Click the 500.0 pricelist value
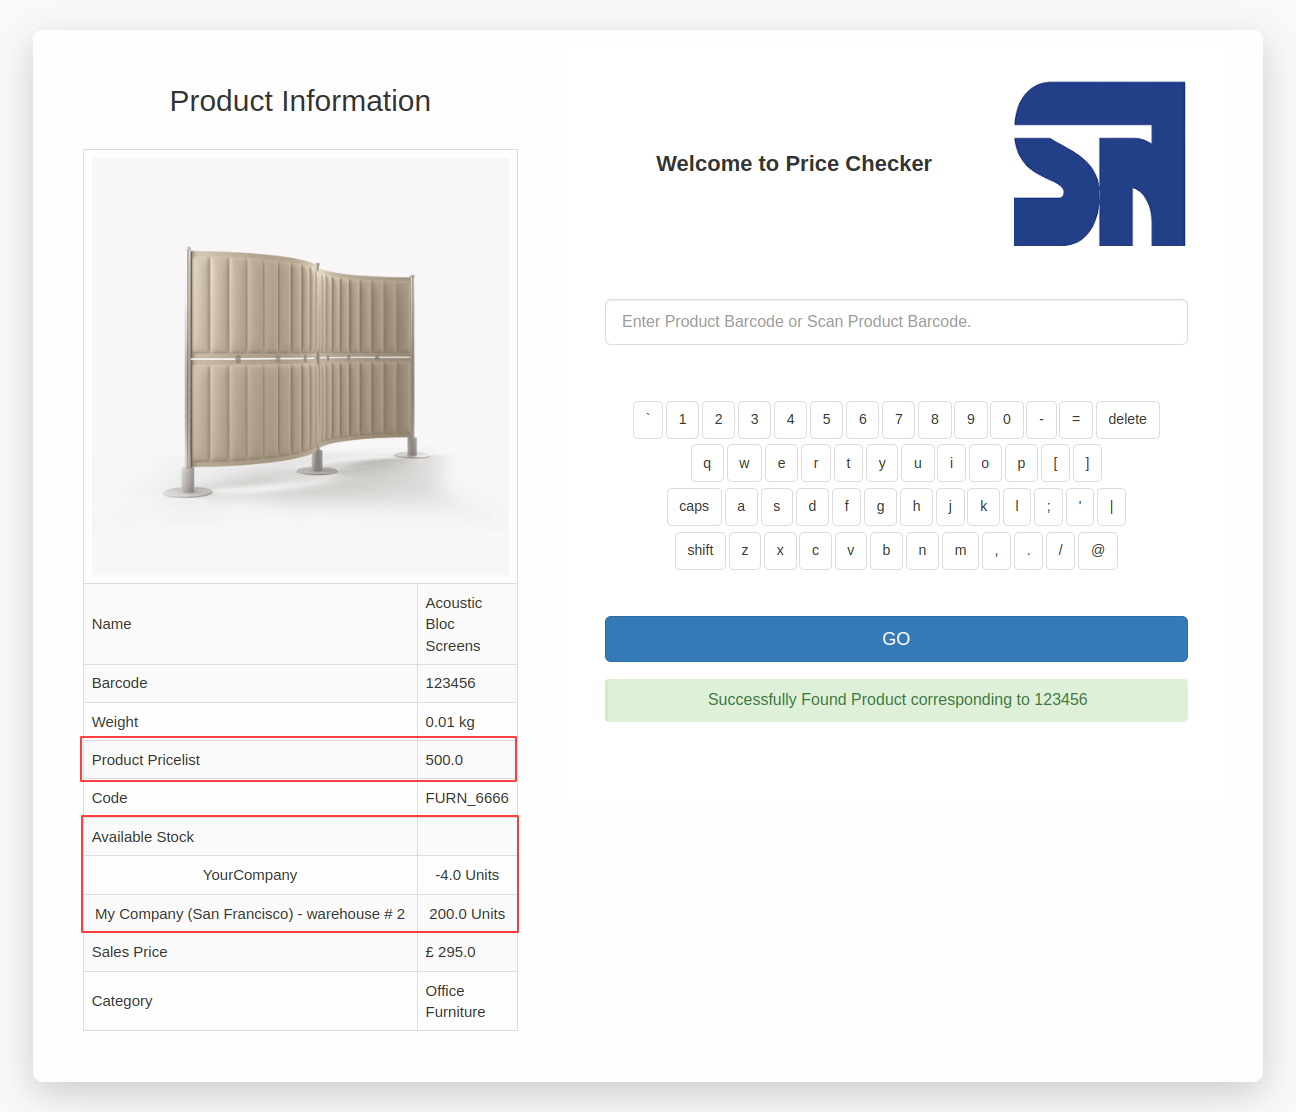Image resolution: width=1296 pixels, height=1113 pixels. click(x=444, y=760)
